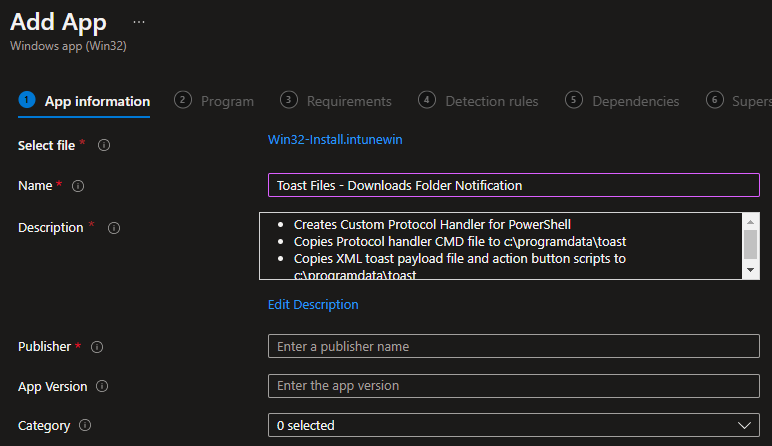The height and width of the screenshot is (446, 772).
Task: Open the ellipsis menu next to Add App
Action: click(138, 21)
